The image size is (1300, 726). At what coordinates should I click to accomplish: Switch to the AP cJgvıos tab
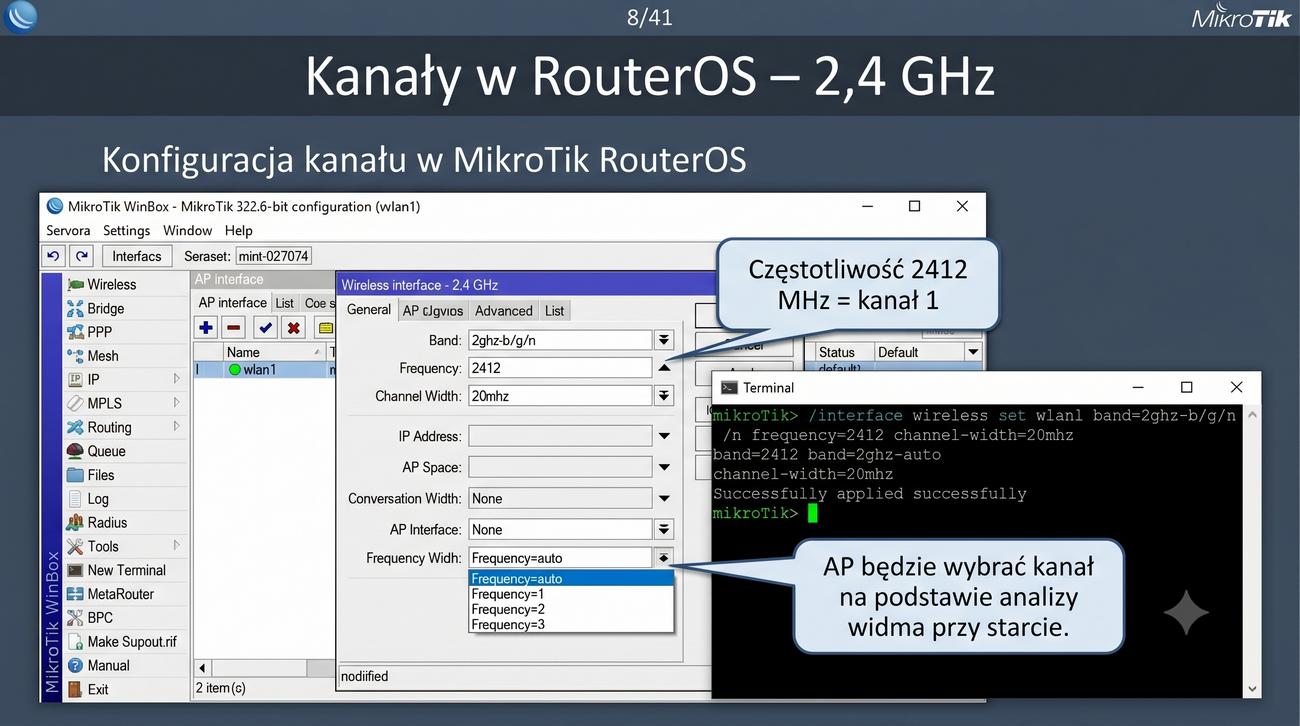click(433, 311)
